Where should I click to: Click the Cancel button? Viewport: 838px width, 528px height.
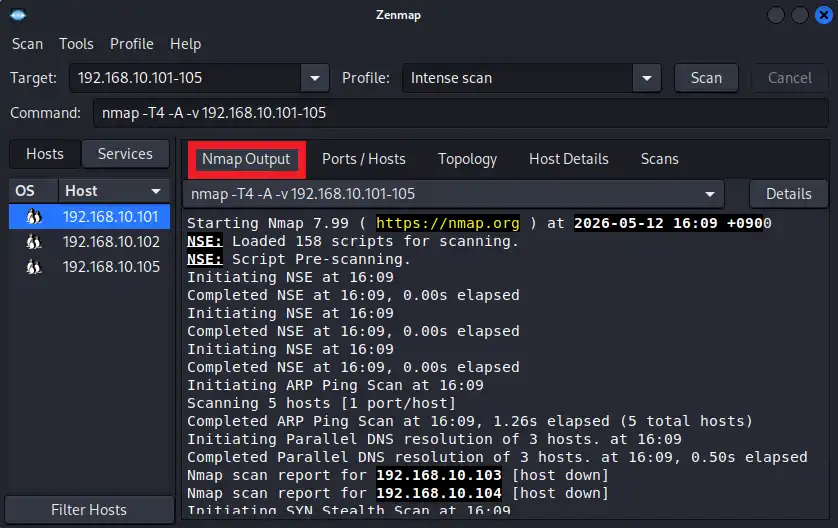[x=789, y=78]
